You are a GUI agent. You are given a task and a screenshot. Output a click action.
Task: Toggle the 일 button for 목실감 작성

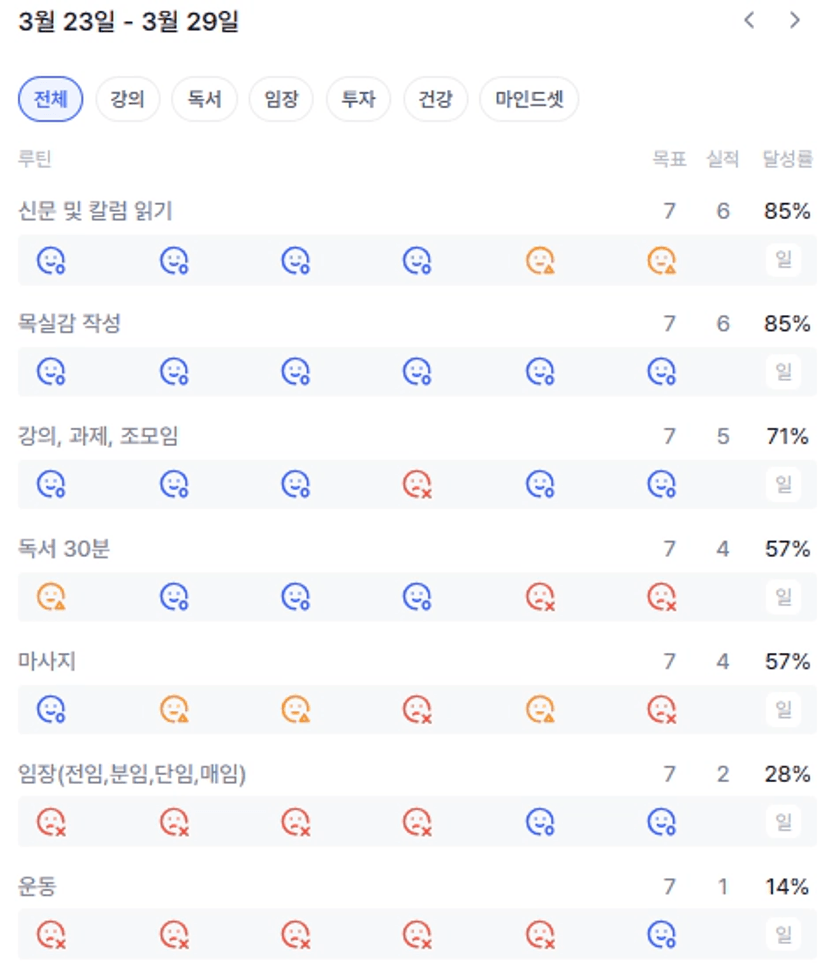pos(783,372)
